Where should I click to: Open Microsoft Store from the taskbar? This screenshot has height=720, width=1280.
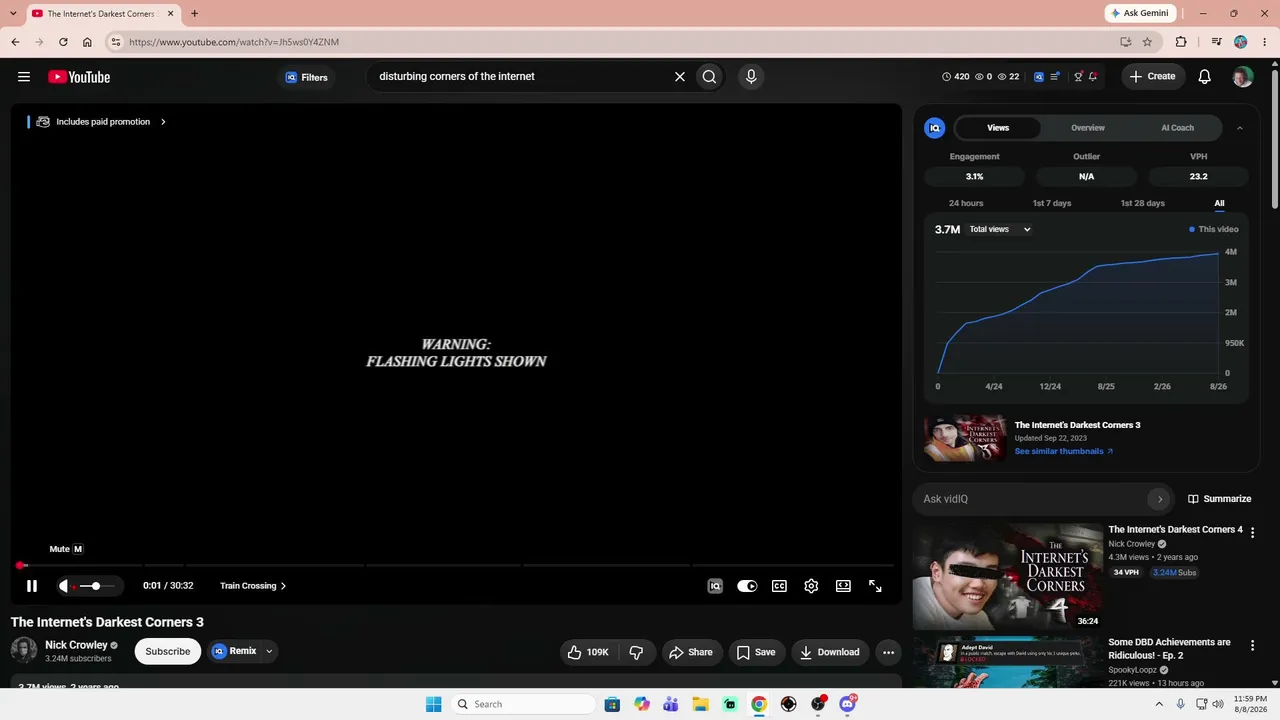tap(612, 704)
